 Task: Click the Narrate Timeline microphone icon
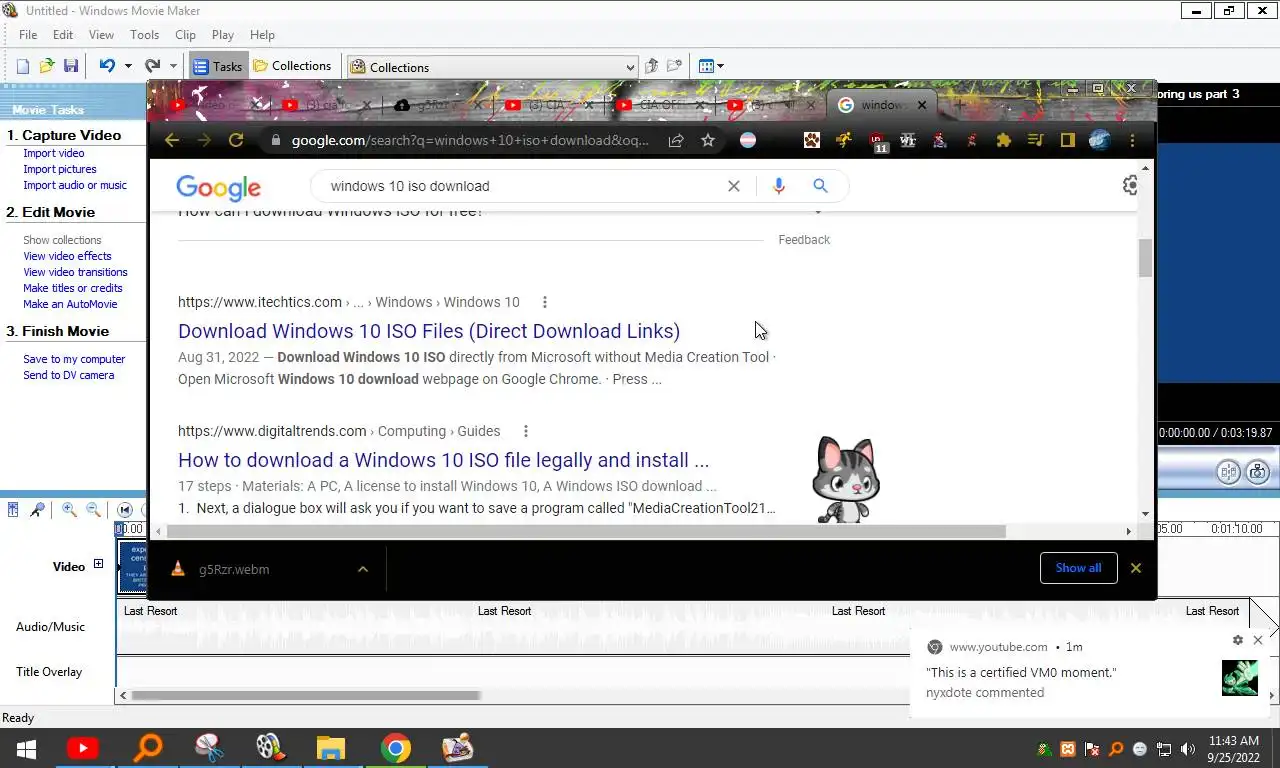coord(37,510)
